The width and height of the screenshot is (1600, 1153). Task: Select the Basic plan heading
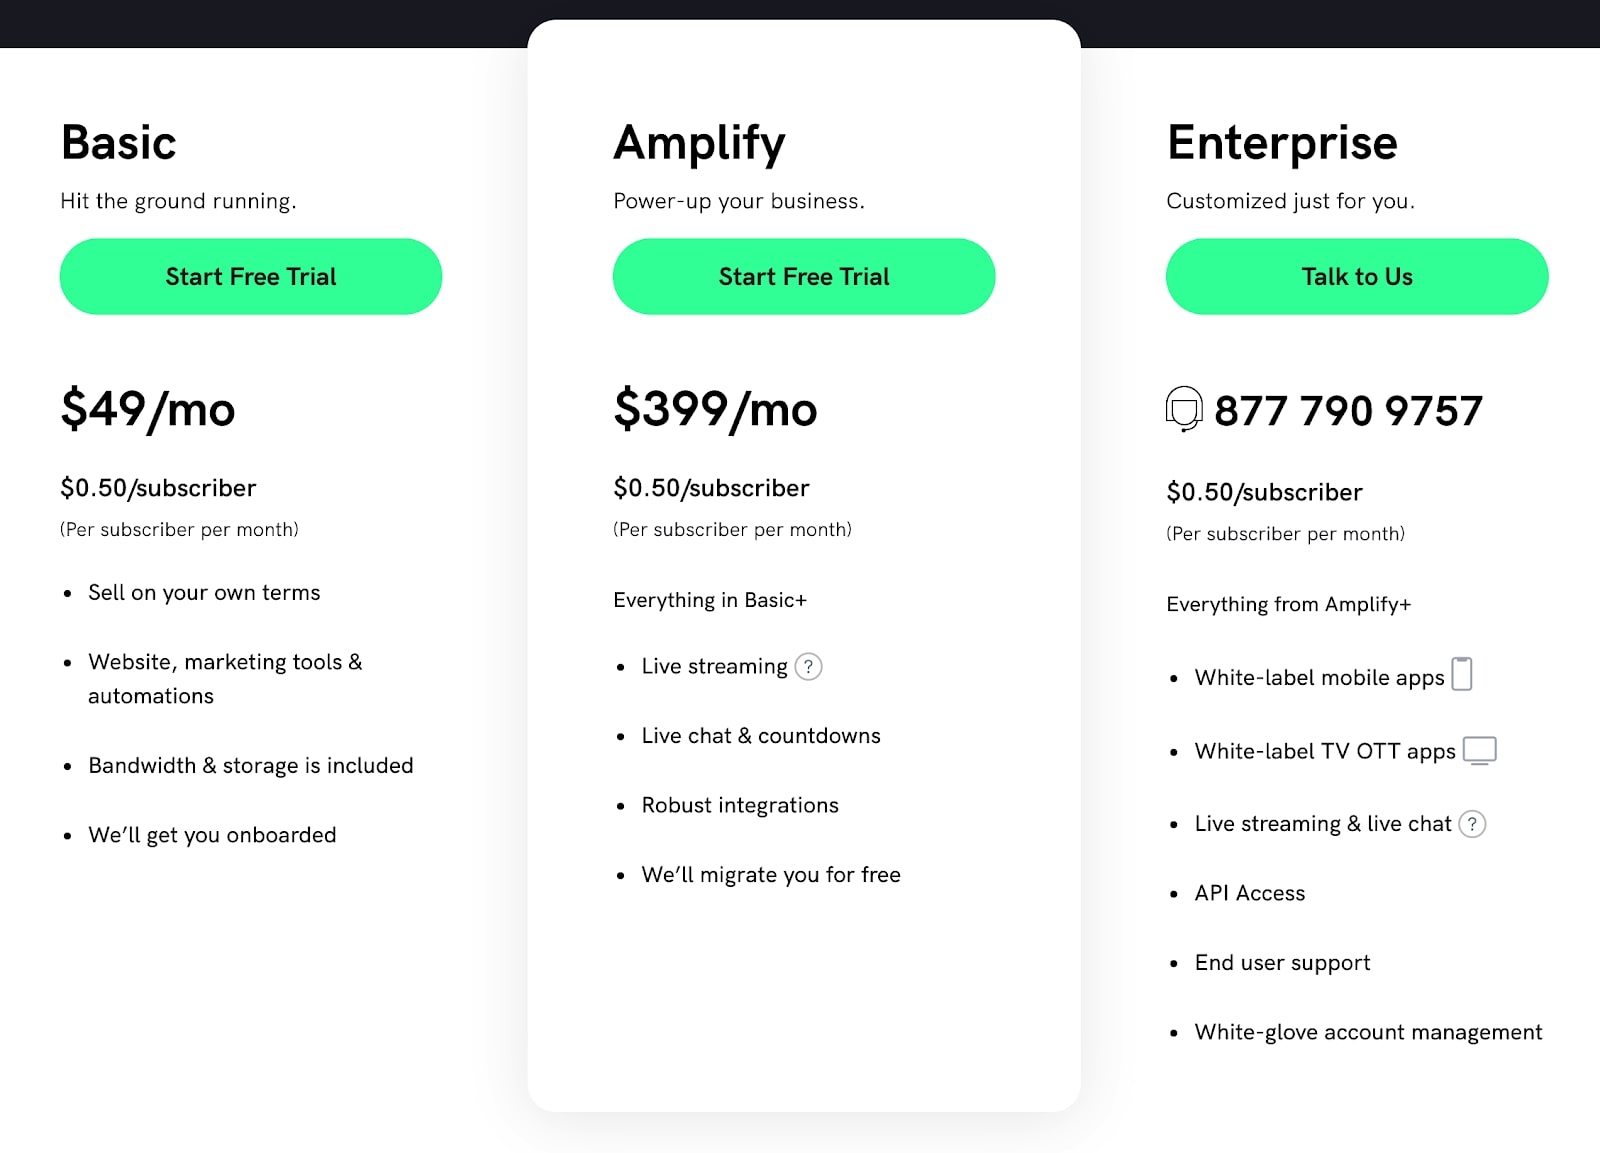point(118,142)
